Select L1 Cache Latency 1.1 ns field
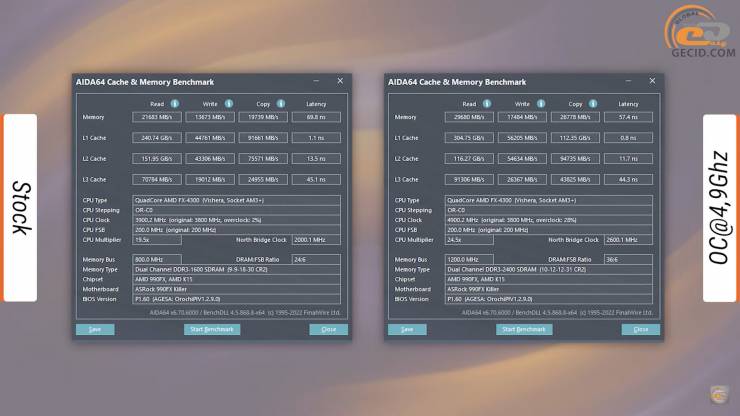This screenshot has height=416, width=740. tap(316, 138)
